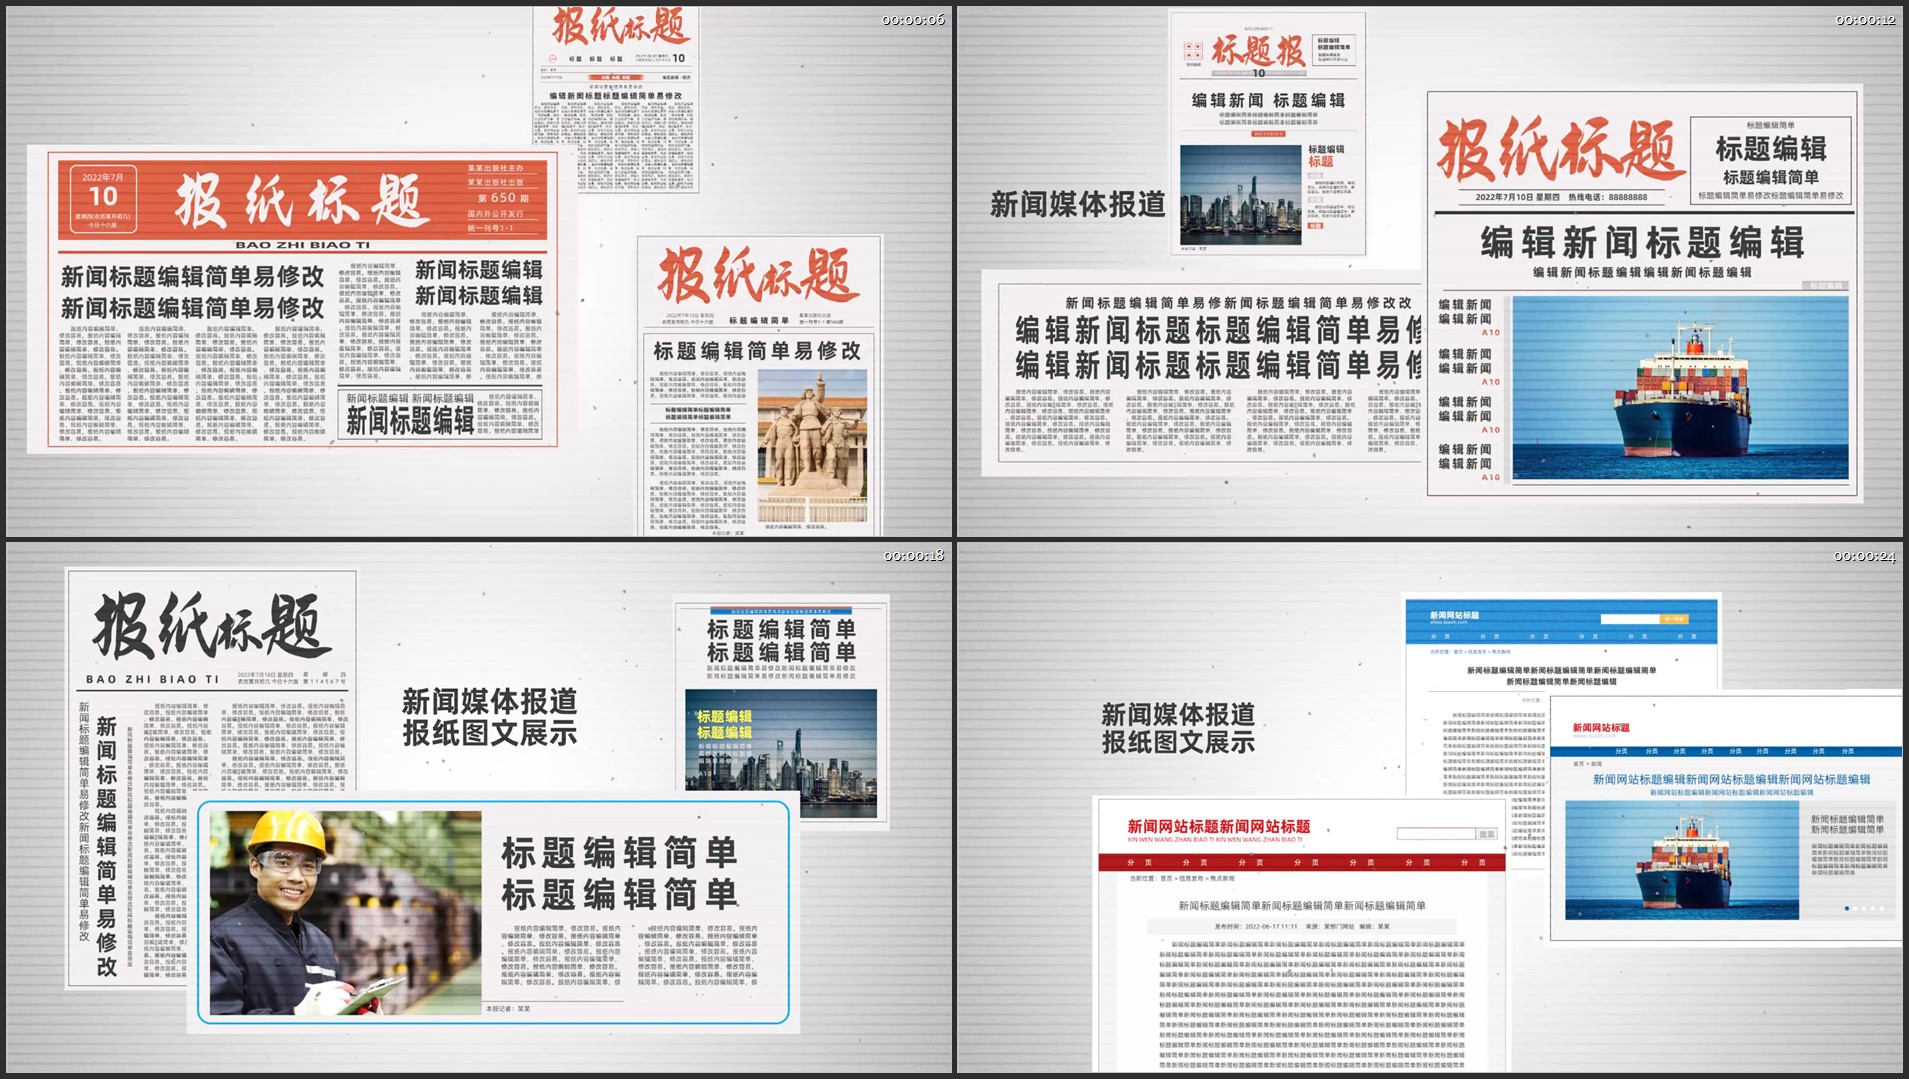The width and height of the screenshot is (1909, 1079).
Task: Click the red 新闻网站标题 logo on white website
Action: click(1600, 728)
